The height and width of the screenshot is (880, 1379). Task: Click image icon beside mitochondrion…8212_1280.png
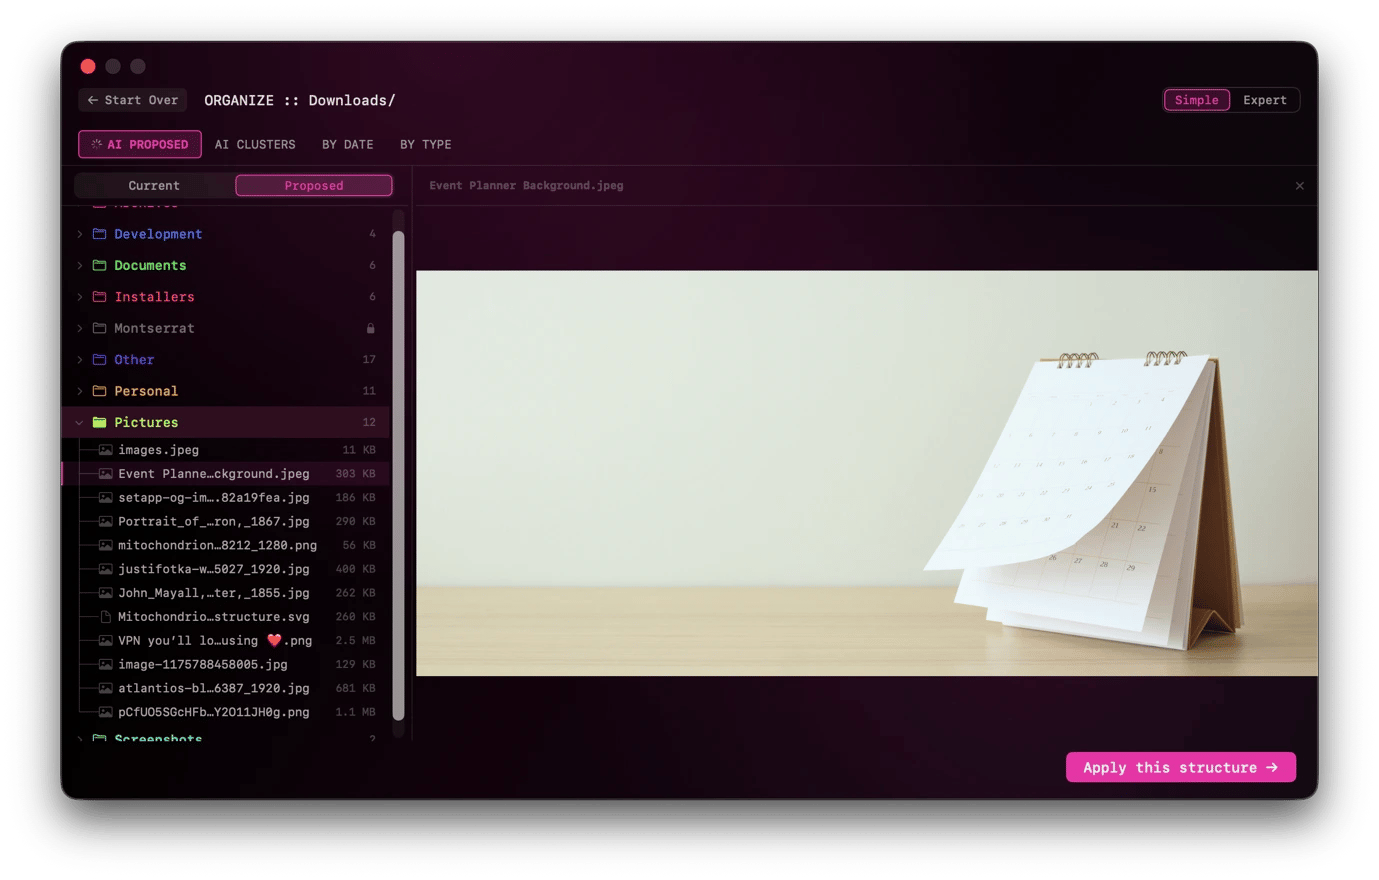tap(105, 545)
